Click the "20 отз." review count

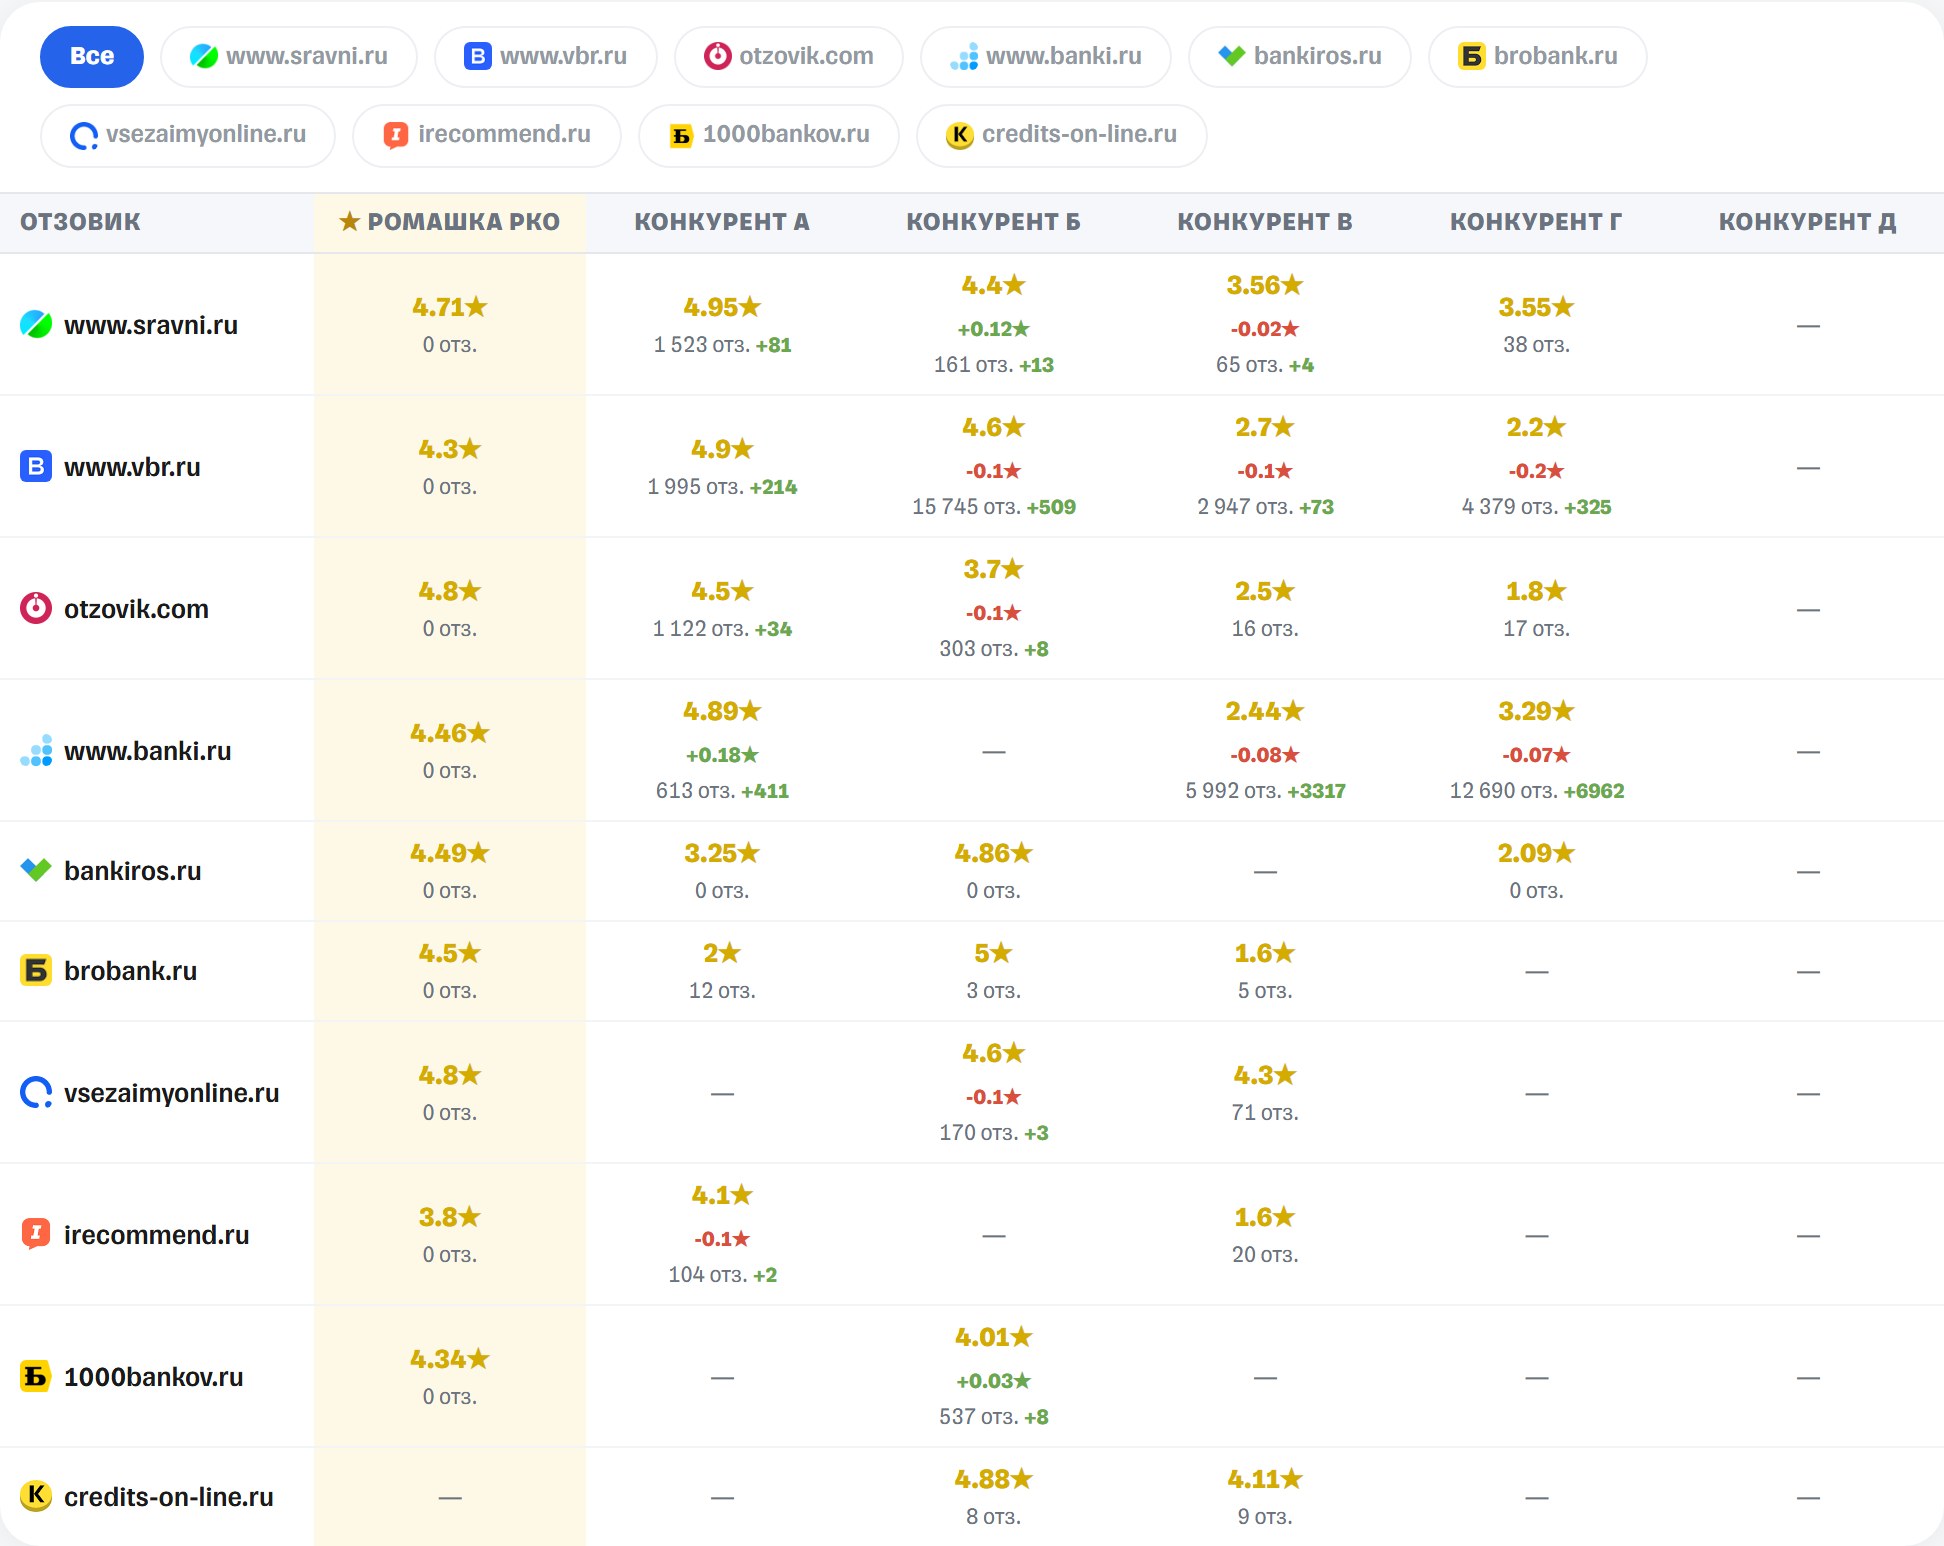[x=1265, y=1255]
